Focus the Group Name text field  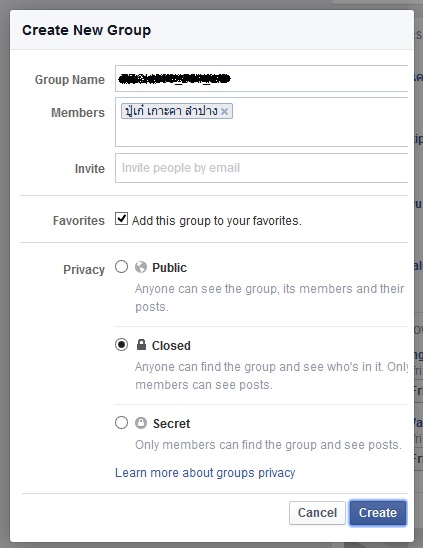pyautogui.click(x=261, y=79)
